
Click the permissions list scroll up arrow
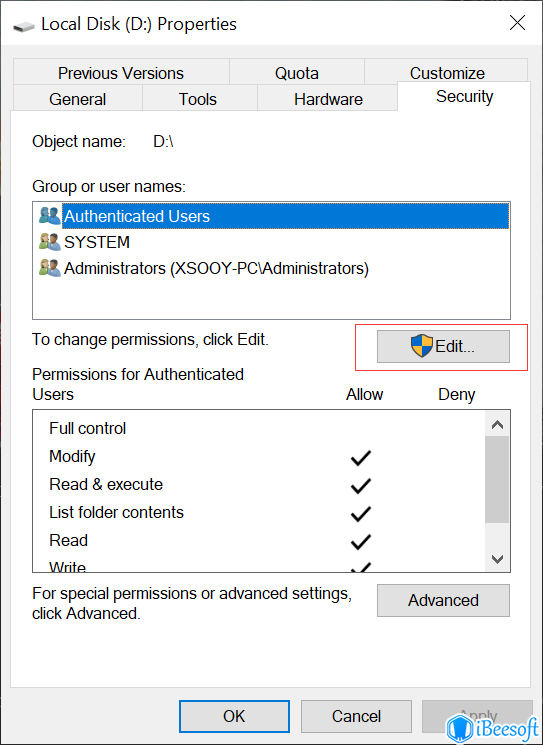[497, 424]
